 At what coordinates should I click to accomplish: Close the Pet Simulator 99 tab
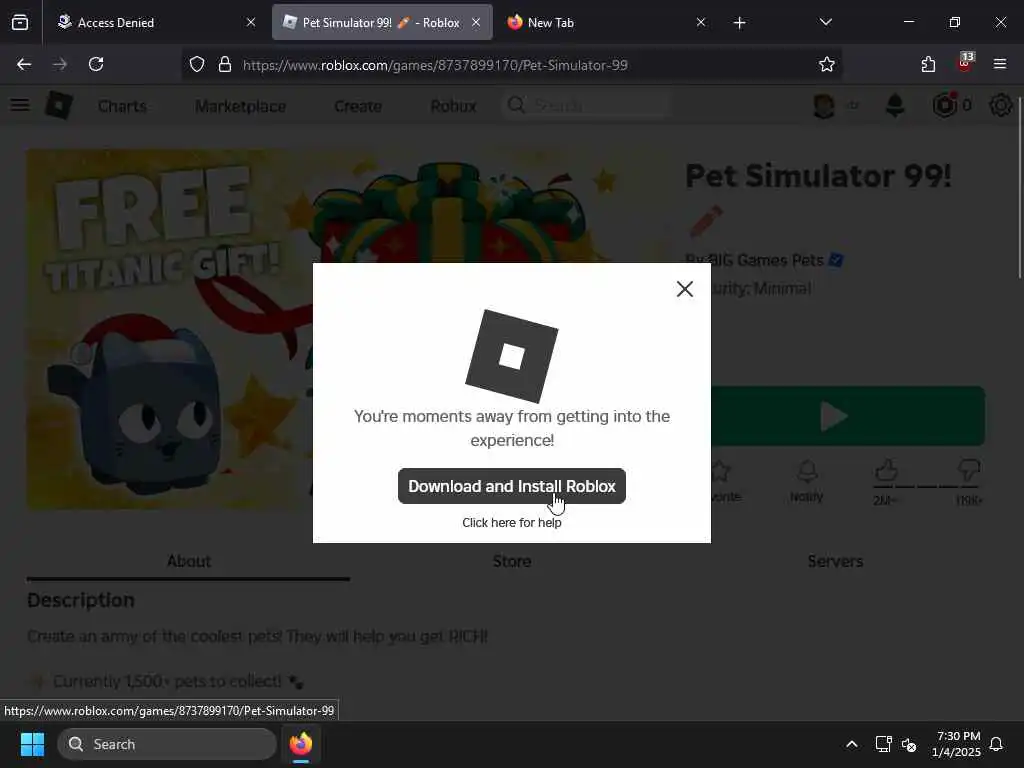point(476,22)
